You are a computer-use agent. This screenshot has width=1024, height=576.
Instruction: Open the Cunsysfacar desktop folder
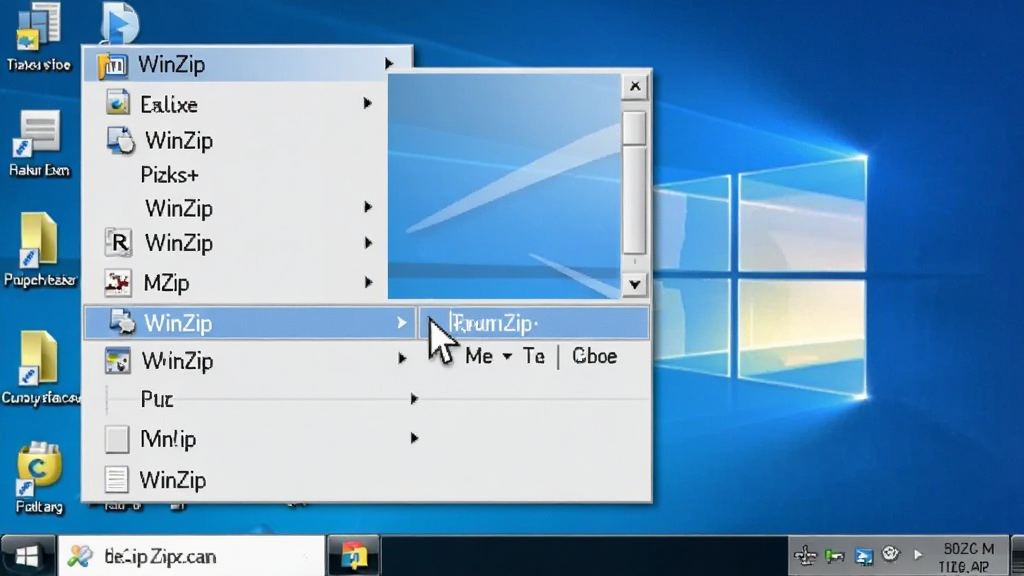pyautogui.click(x=39, y=368)
